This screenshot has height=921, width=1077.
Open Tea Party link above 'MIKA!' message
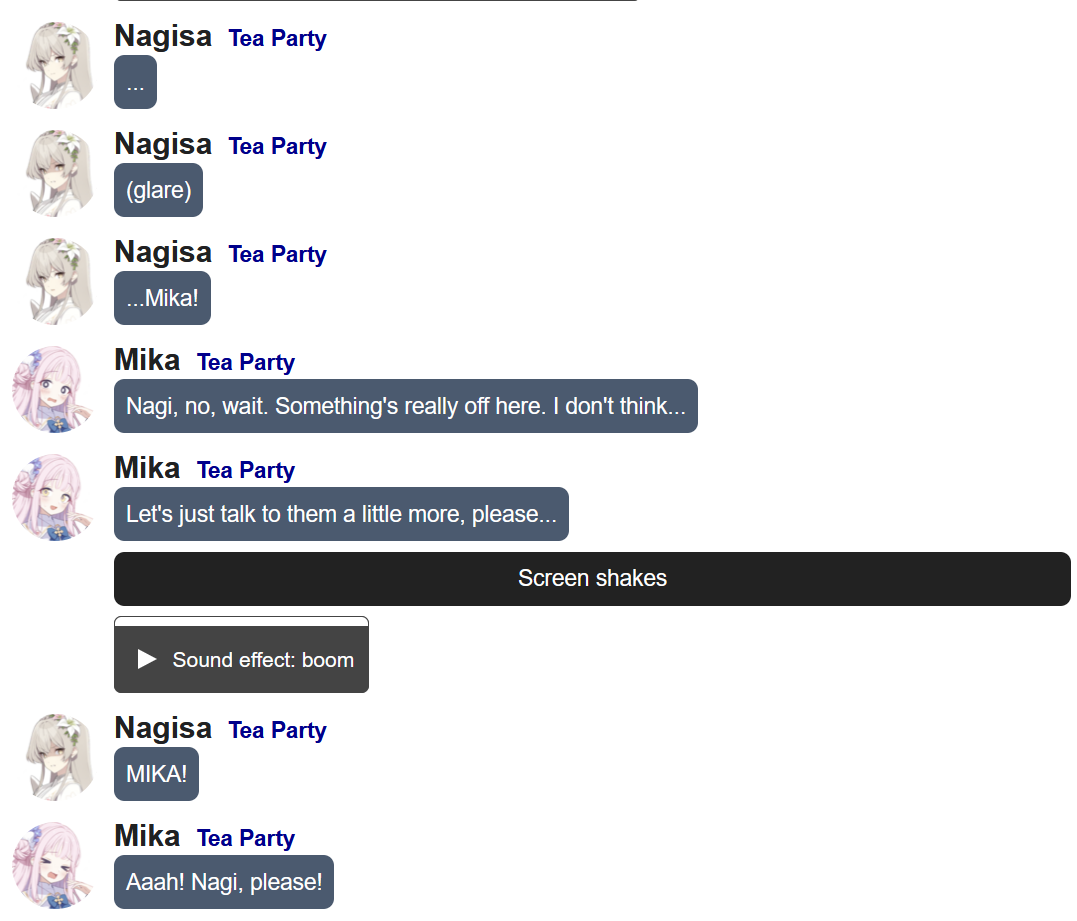click(277, 730)
